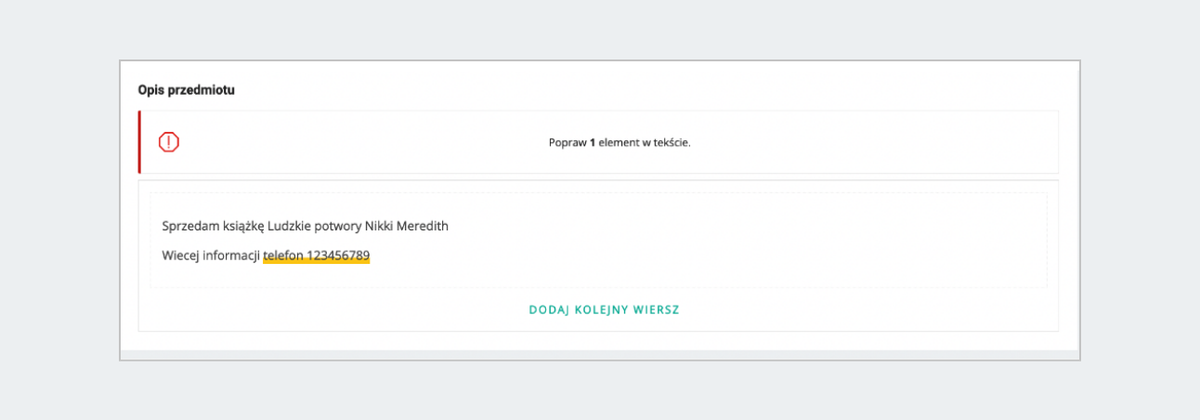Click the red vertical bar of the alert
1200x420 pixels.
(140, 142)
